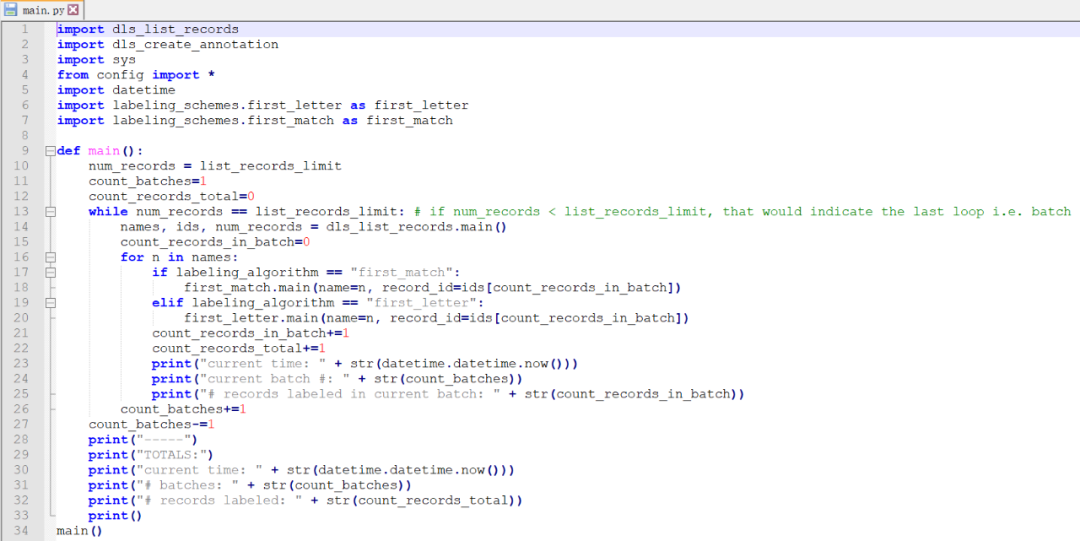Click line number 1 in the margin
Image resolution: width=1080 pixels, height=541 pixels.
coord(25,29)
